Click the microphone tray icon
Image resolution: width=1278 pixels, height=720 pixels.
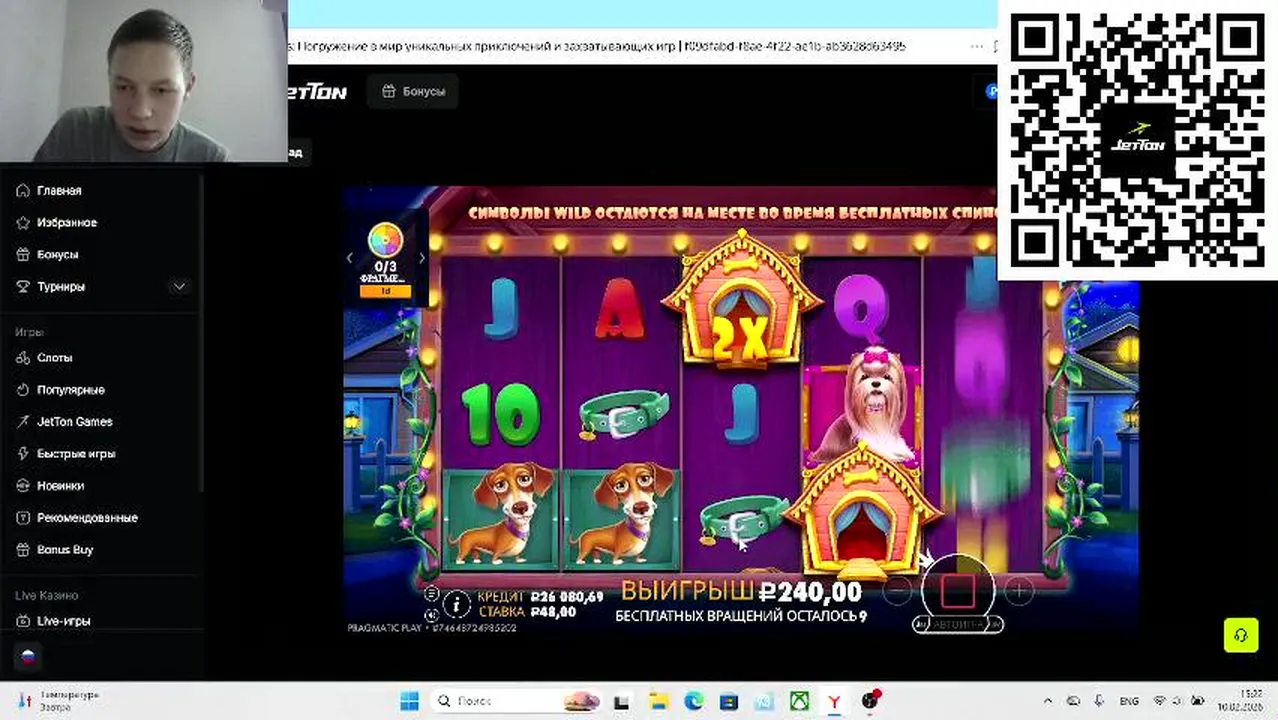[1099, 701]
